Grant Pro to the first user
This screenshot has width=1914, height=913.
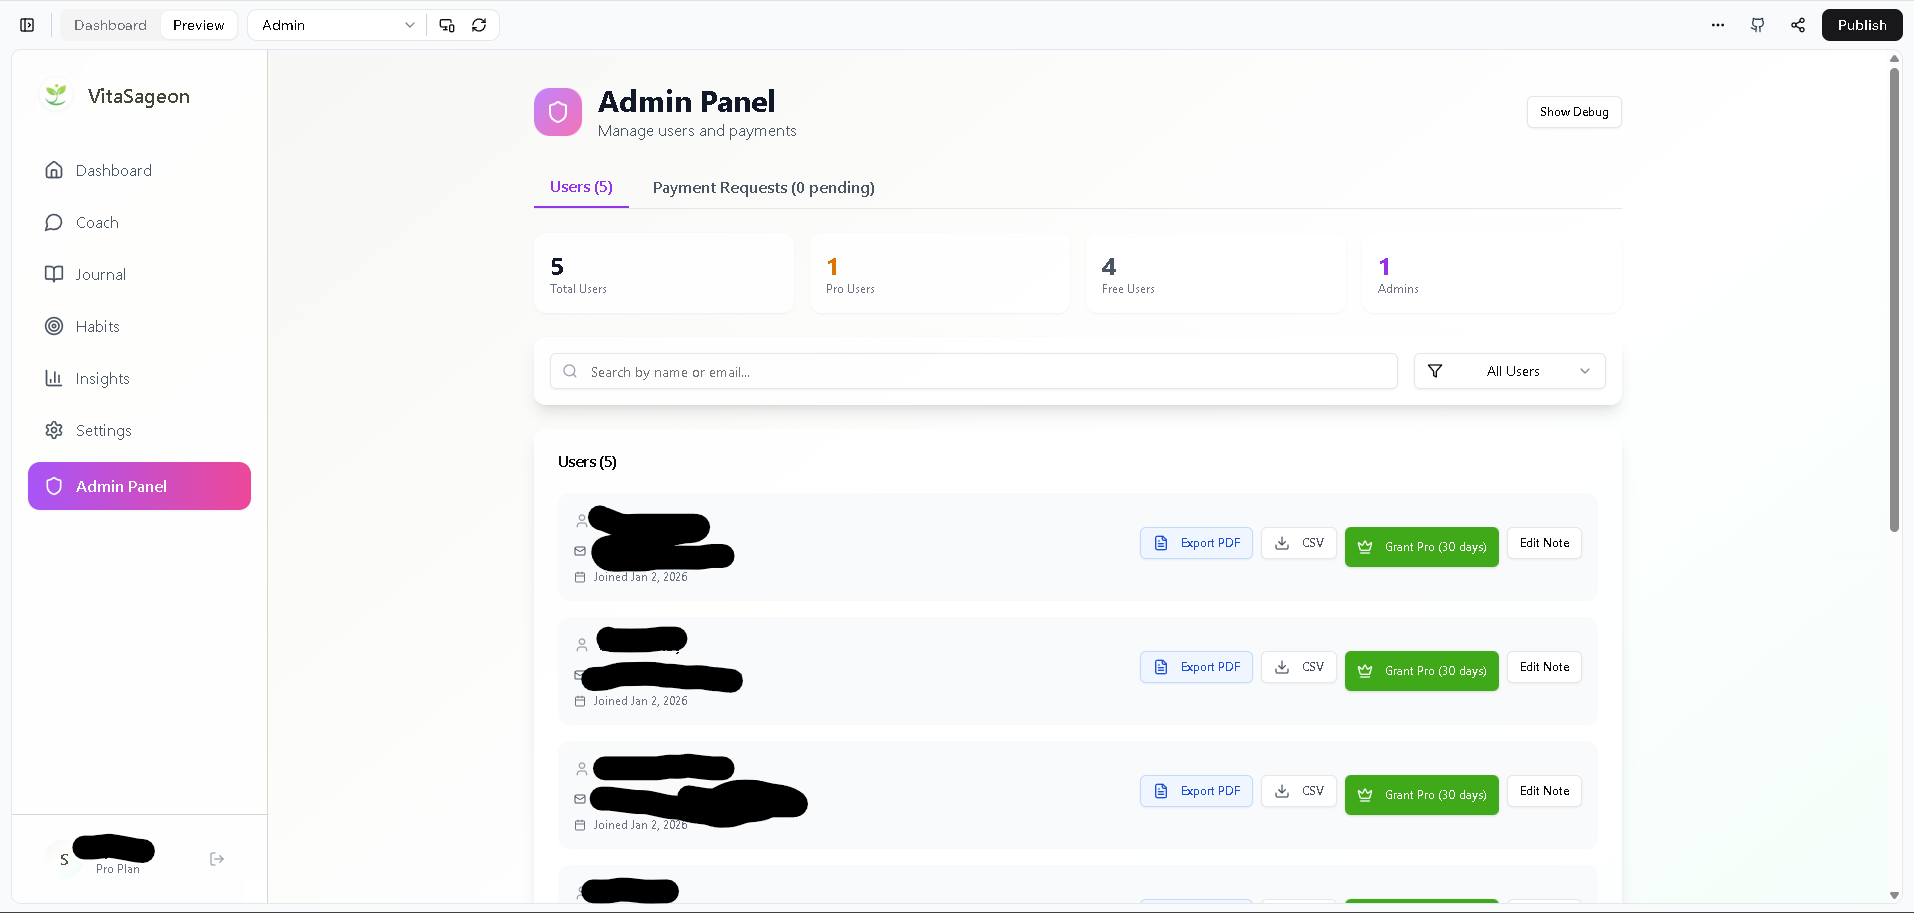(1421, 547)
